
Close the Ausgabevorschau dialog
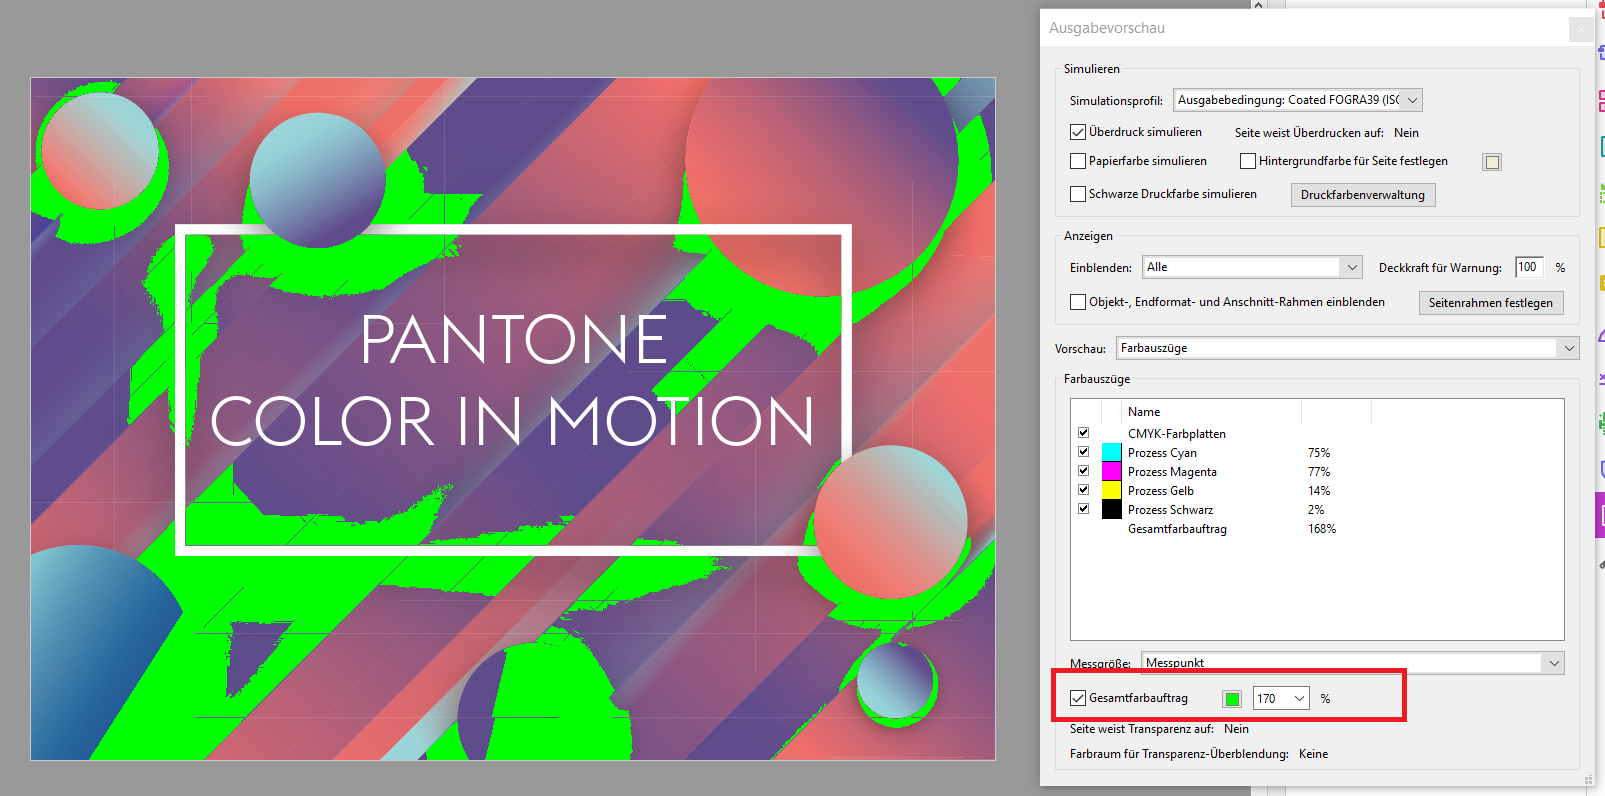(1580, 30)
